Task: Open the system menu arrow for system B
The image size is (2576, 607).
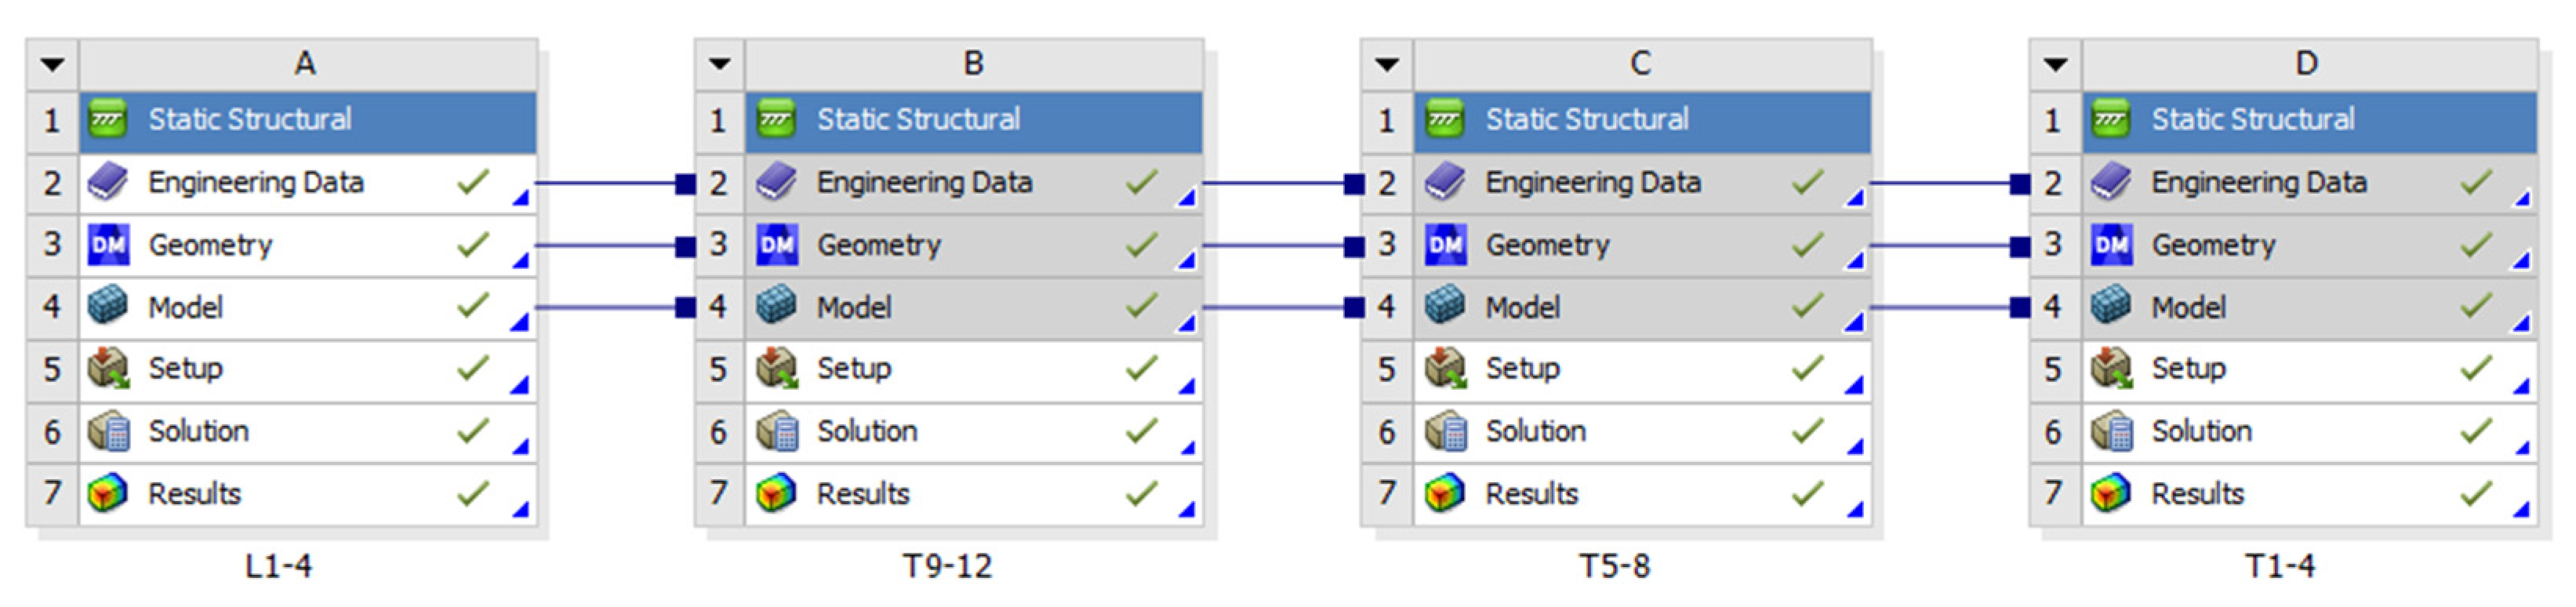Action: pyautogui.click(x=720, y=65)
